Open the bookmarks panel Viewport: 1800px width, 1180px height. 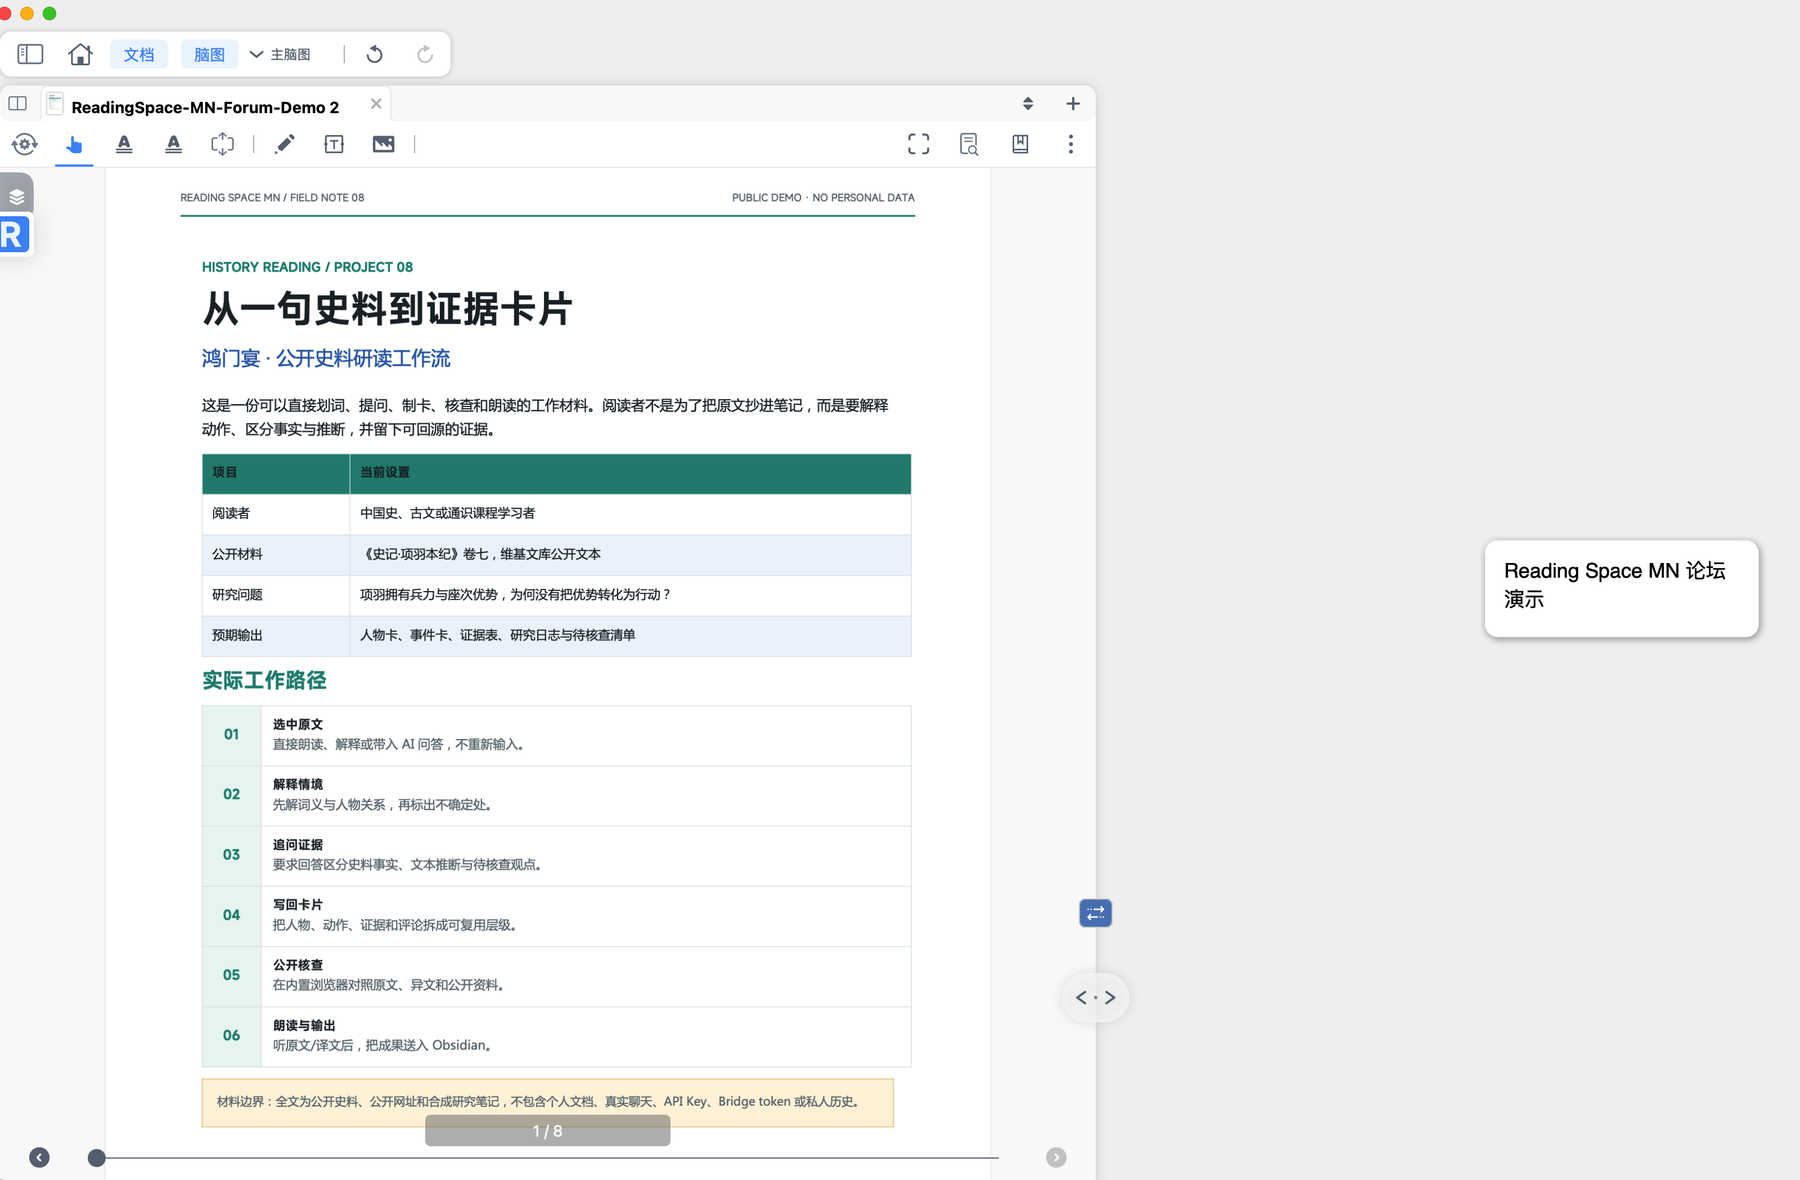1020,145
